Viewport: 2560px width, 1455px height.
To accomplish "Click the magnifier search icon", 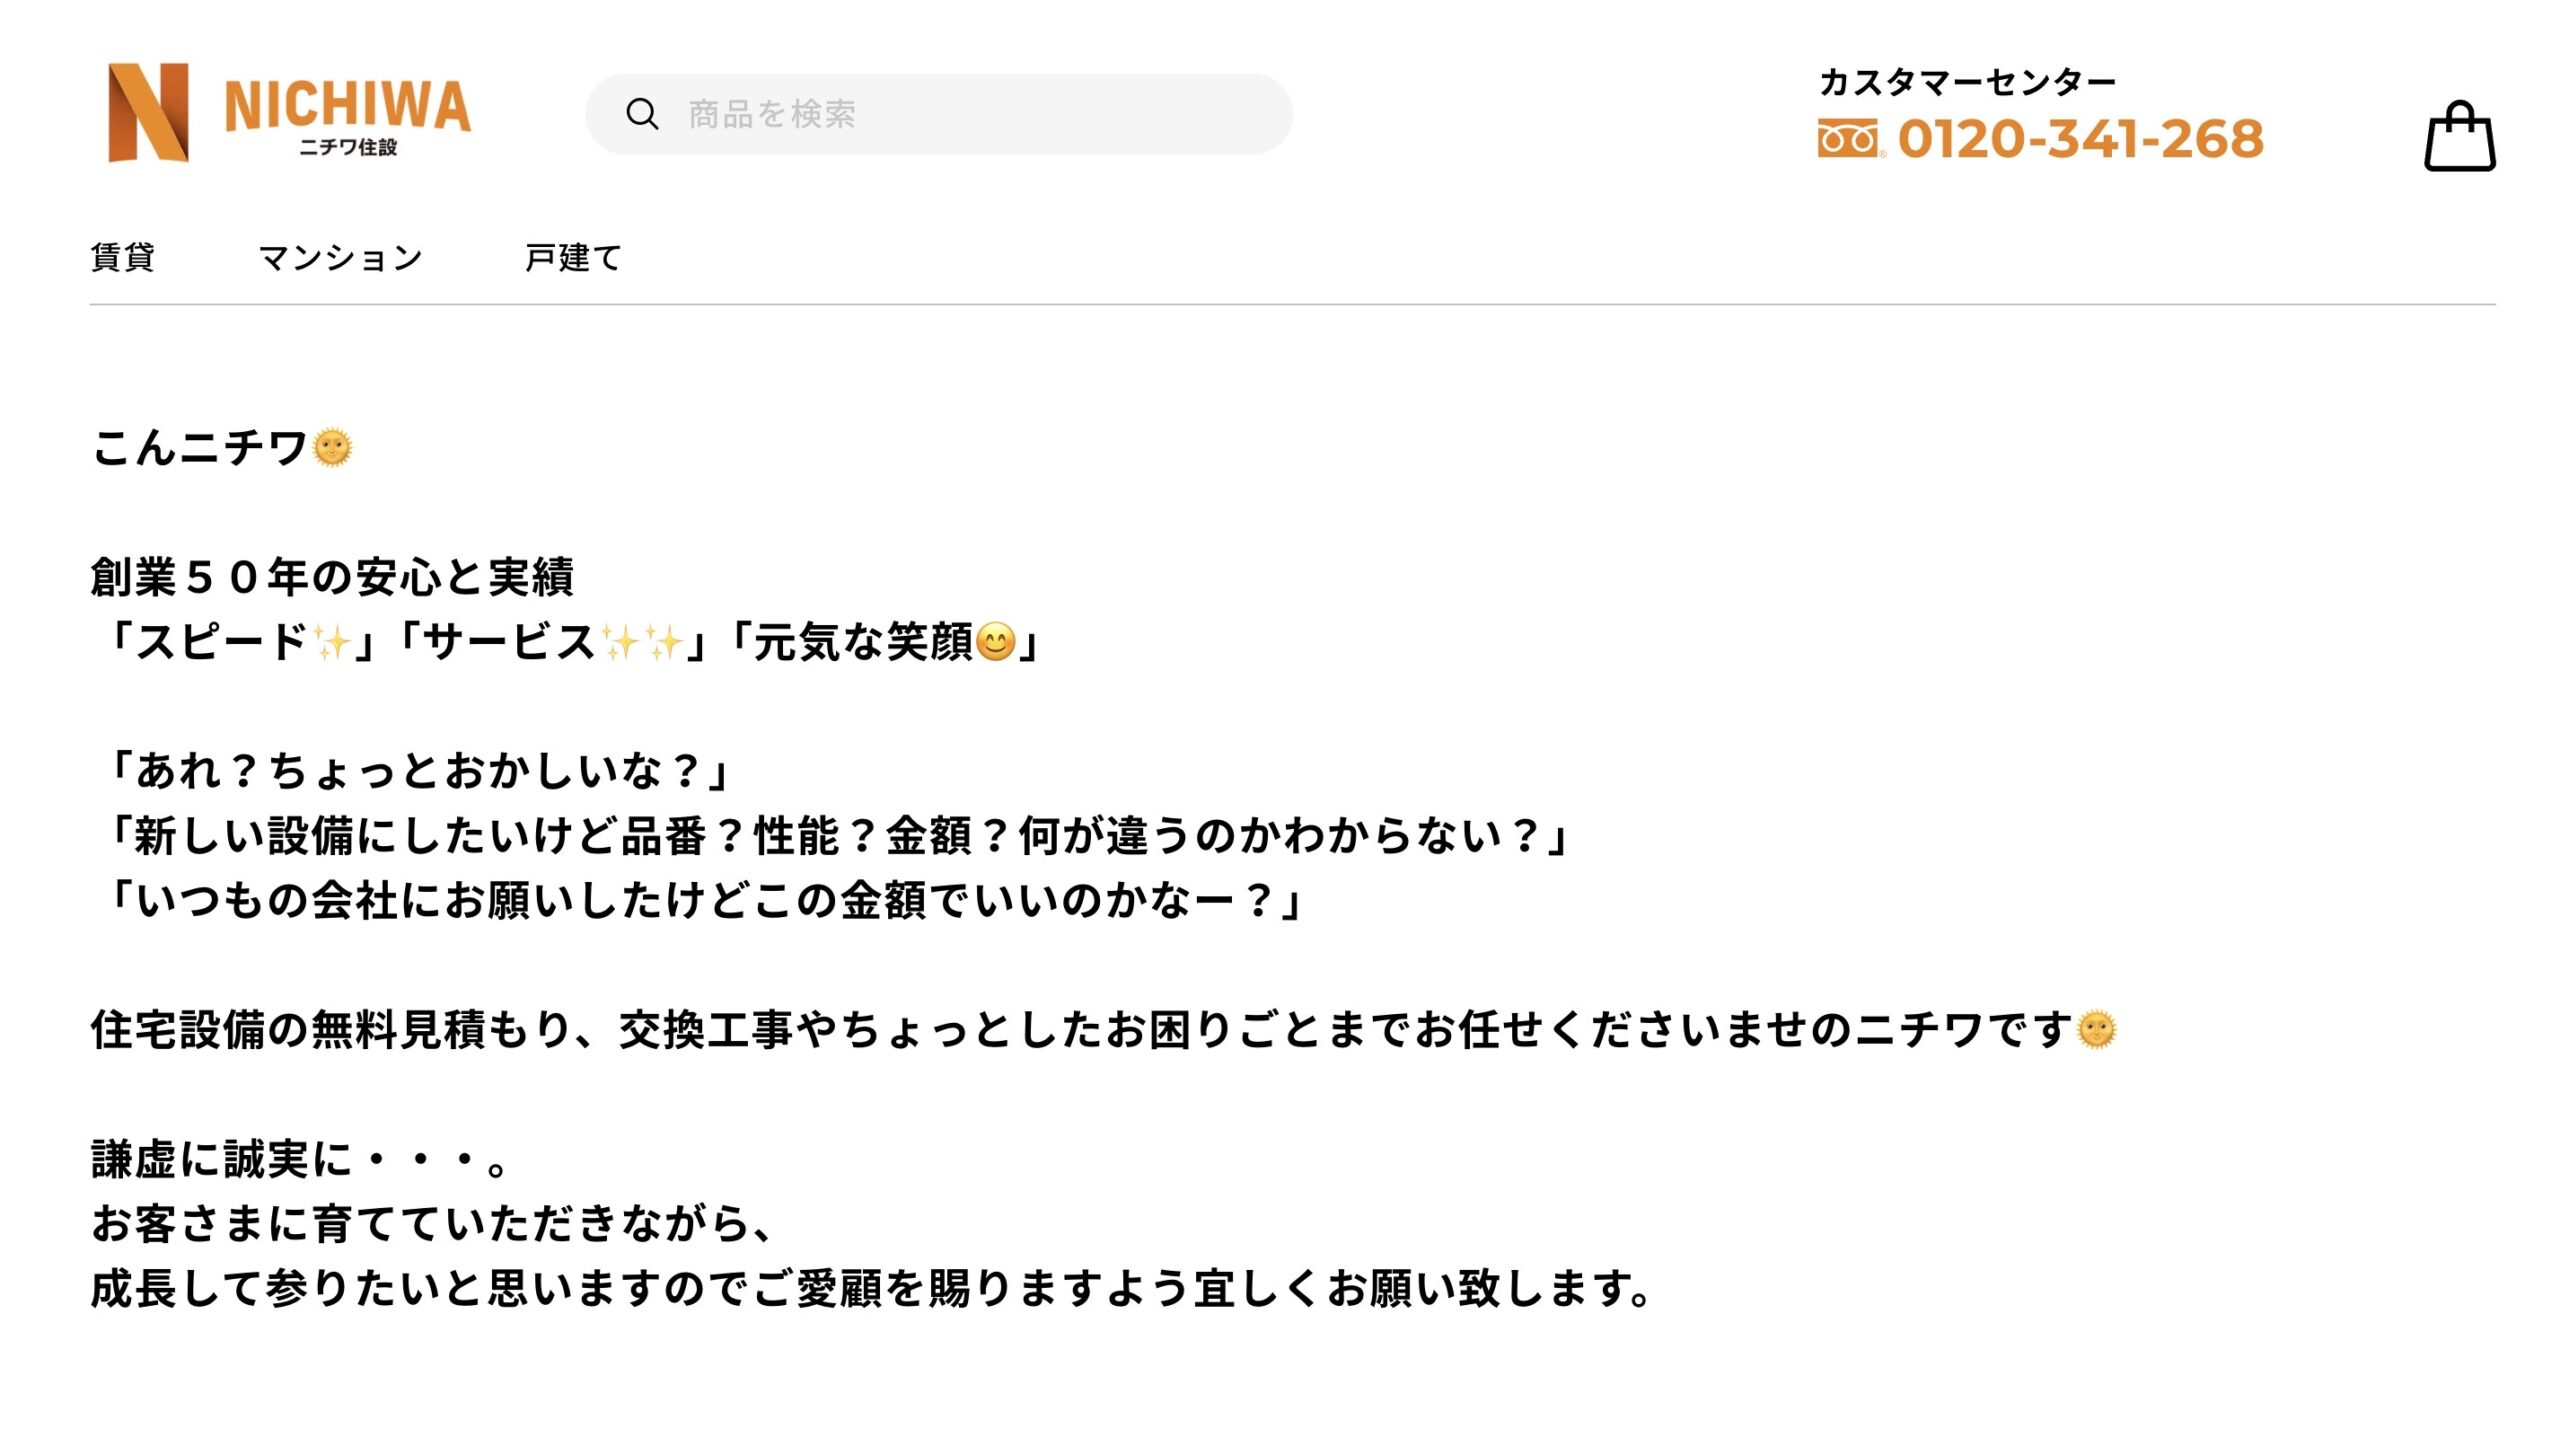I will [x=642, y=114].
